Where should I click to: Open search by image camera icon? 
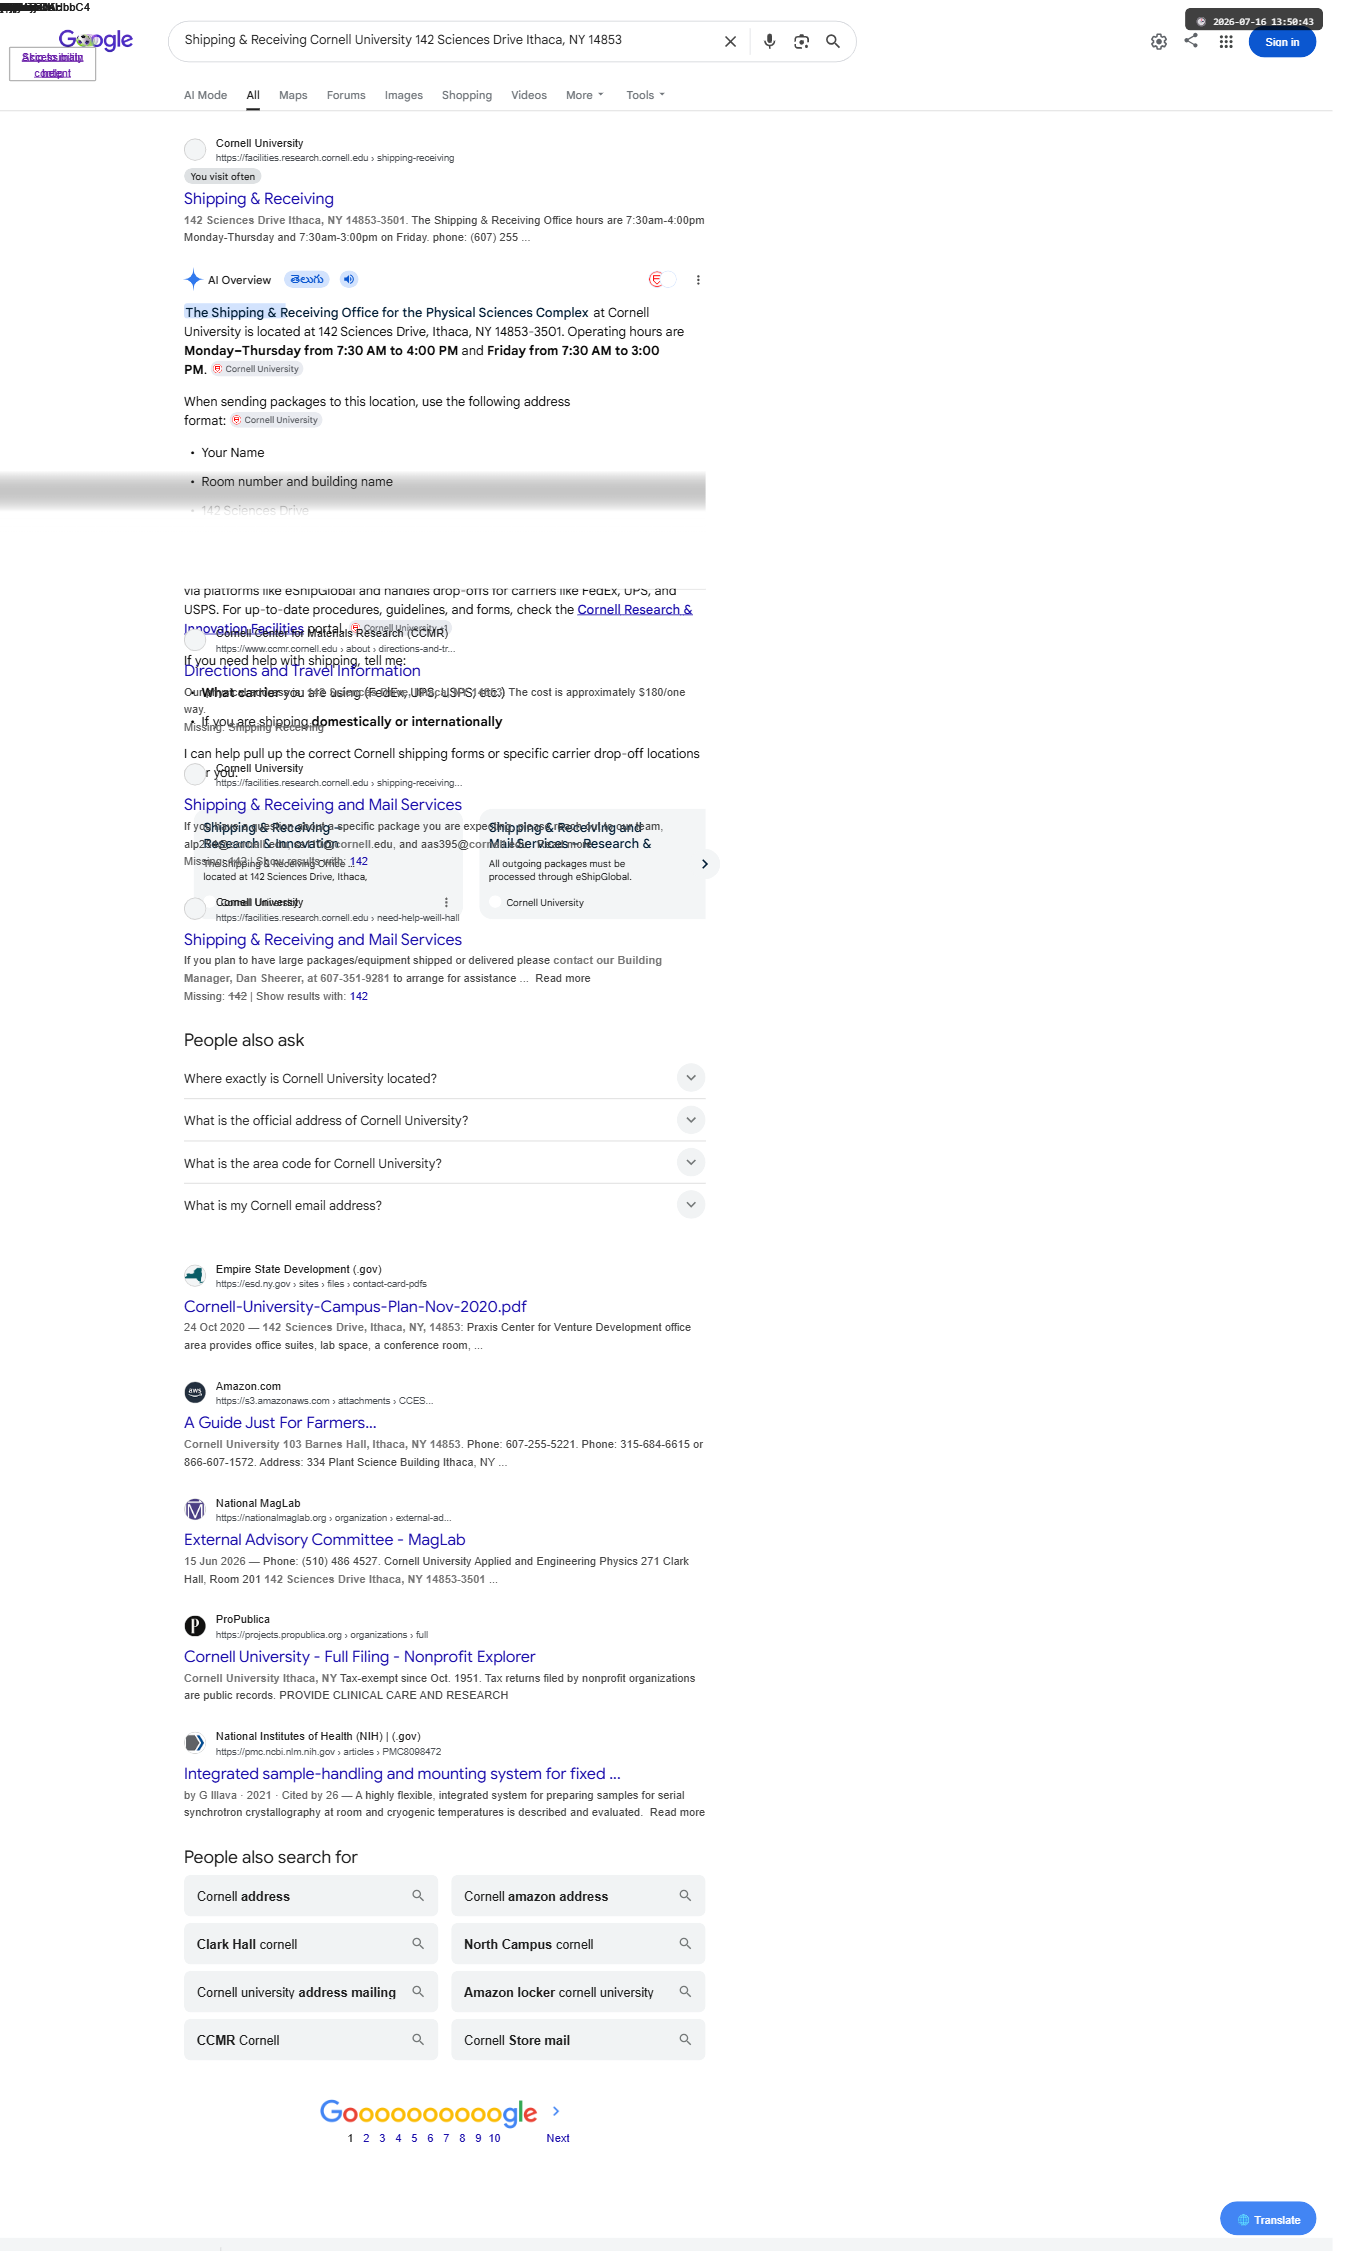(801, 42)
